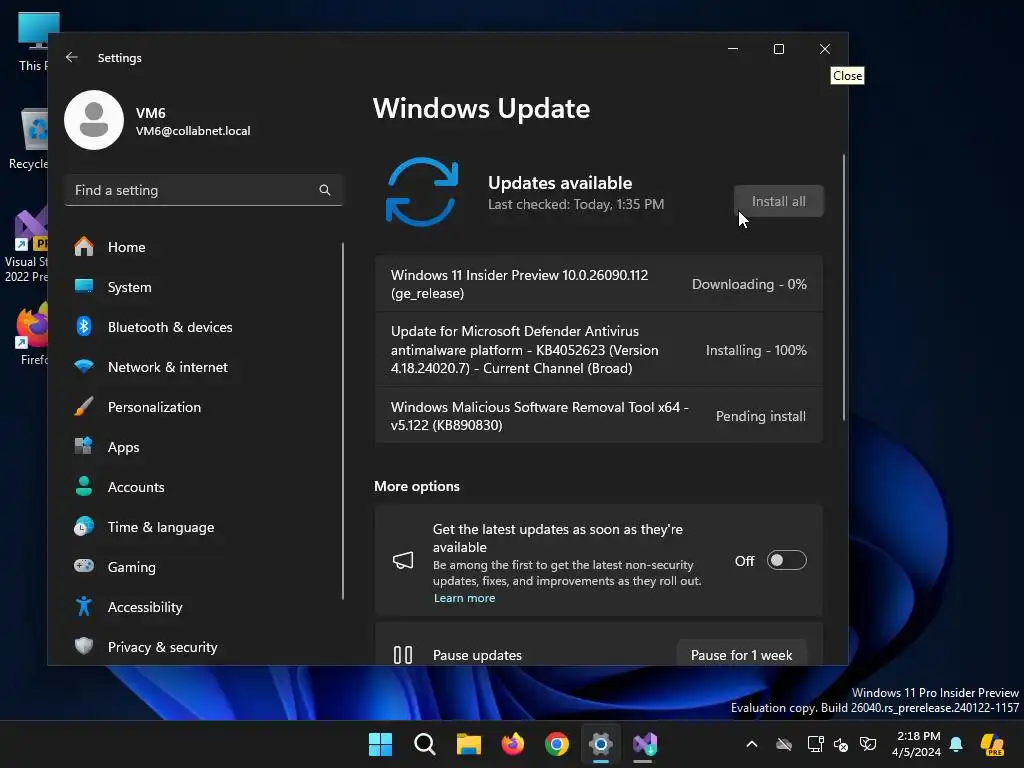
Task: Click the Accessibility figure icon
Action: click(x=84, y=607)
